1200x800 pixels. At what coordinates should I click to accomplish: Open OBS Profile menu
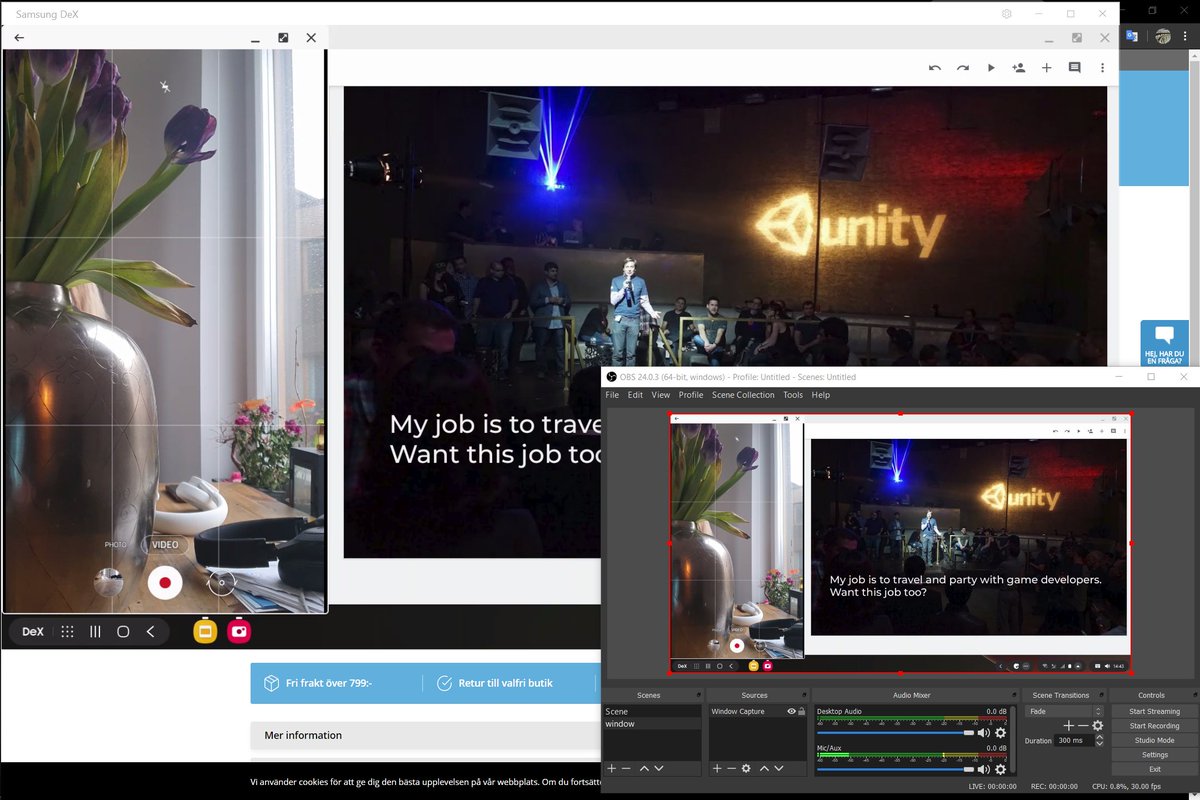tap(691, 395)
